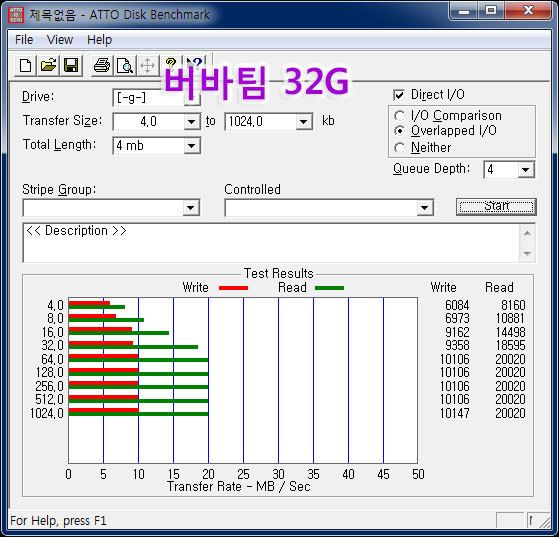The height and width of the screenshot is (537, 559).
Task: Click the write value 6973
Action: tap(457, 318)
